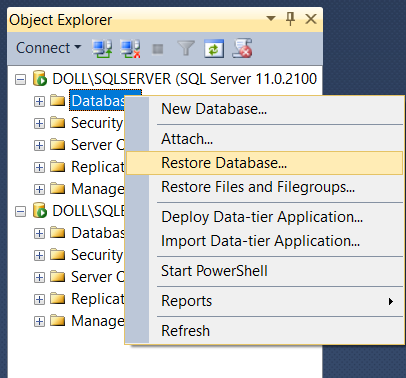Select the first server's Replication label
Viewport: 406px width, 378px height.
click(97, 167)
